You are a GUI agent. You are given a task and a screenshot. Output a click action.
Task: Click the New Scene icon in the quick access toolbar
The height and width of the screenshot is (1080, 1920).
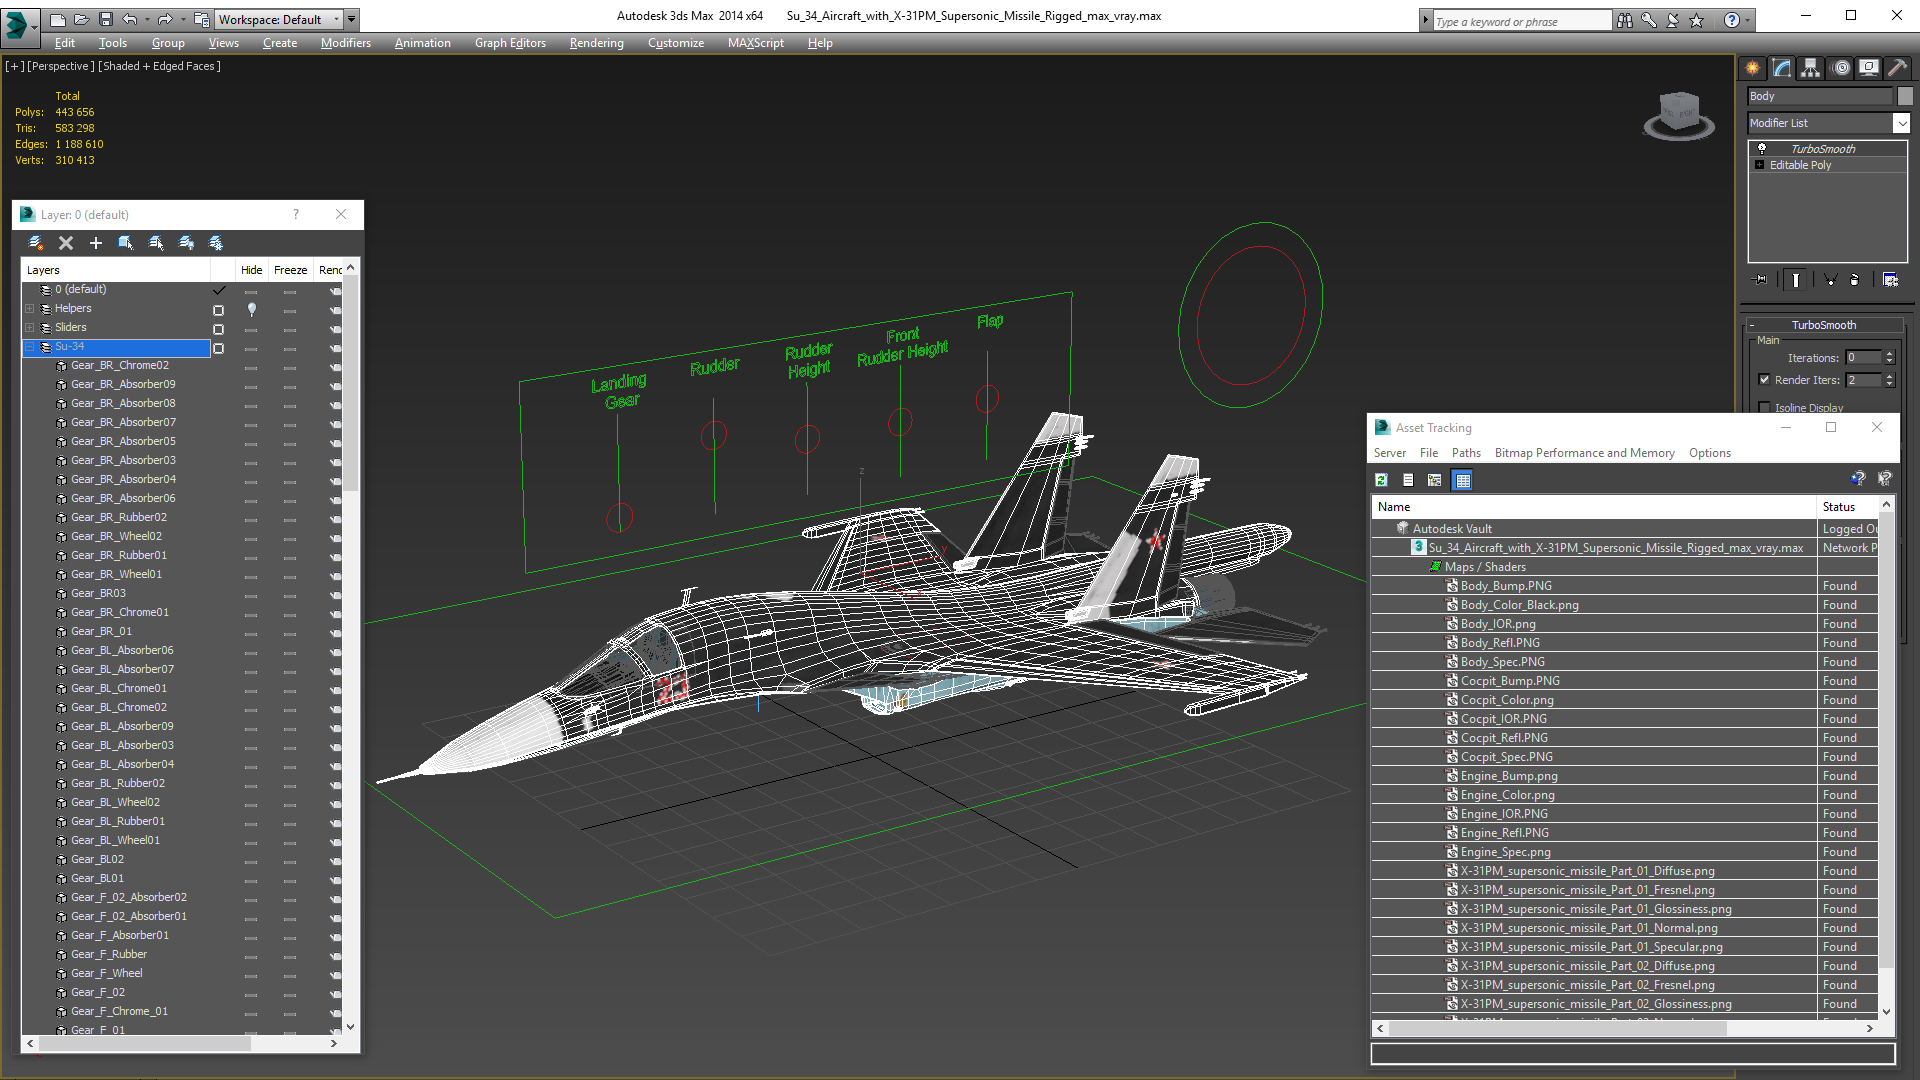[x=58, y=19]
